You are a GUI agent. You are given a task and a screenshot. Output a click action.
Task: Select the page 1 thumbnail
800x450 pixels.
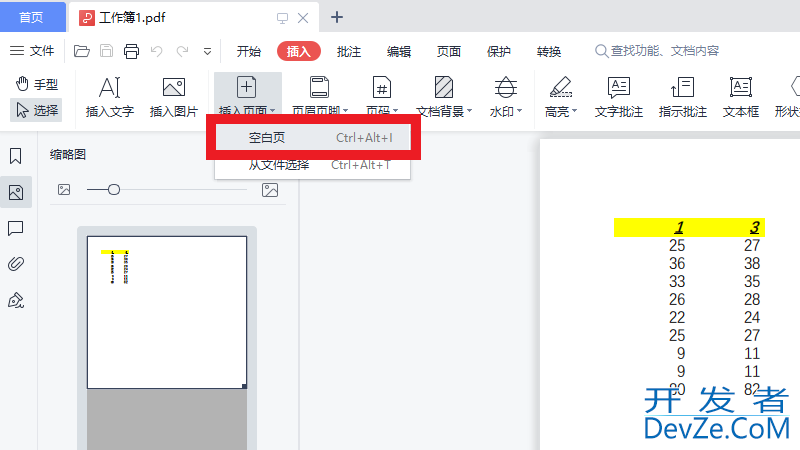pos(167,312)
